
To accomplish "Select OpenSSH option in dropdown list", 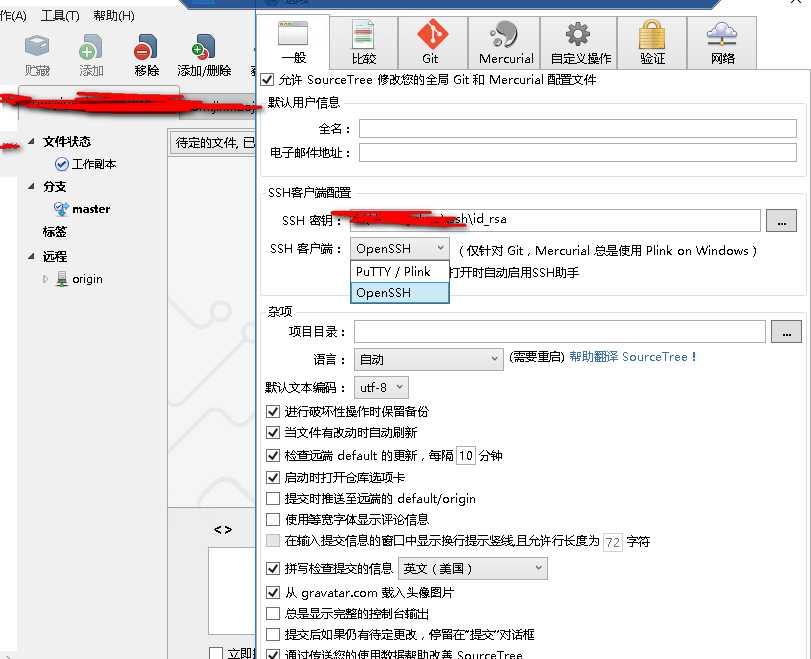I will tap(400, 293).
